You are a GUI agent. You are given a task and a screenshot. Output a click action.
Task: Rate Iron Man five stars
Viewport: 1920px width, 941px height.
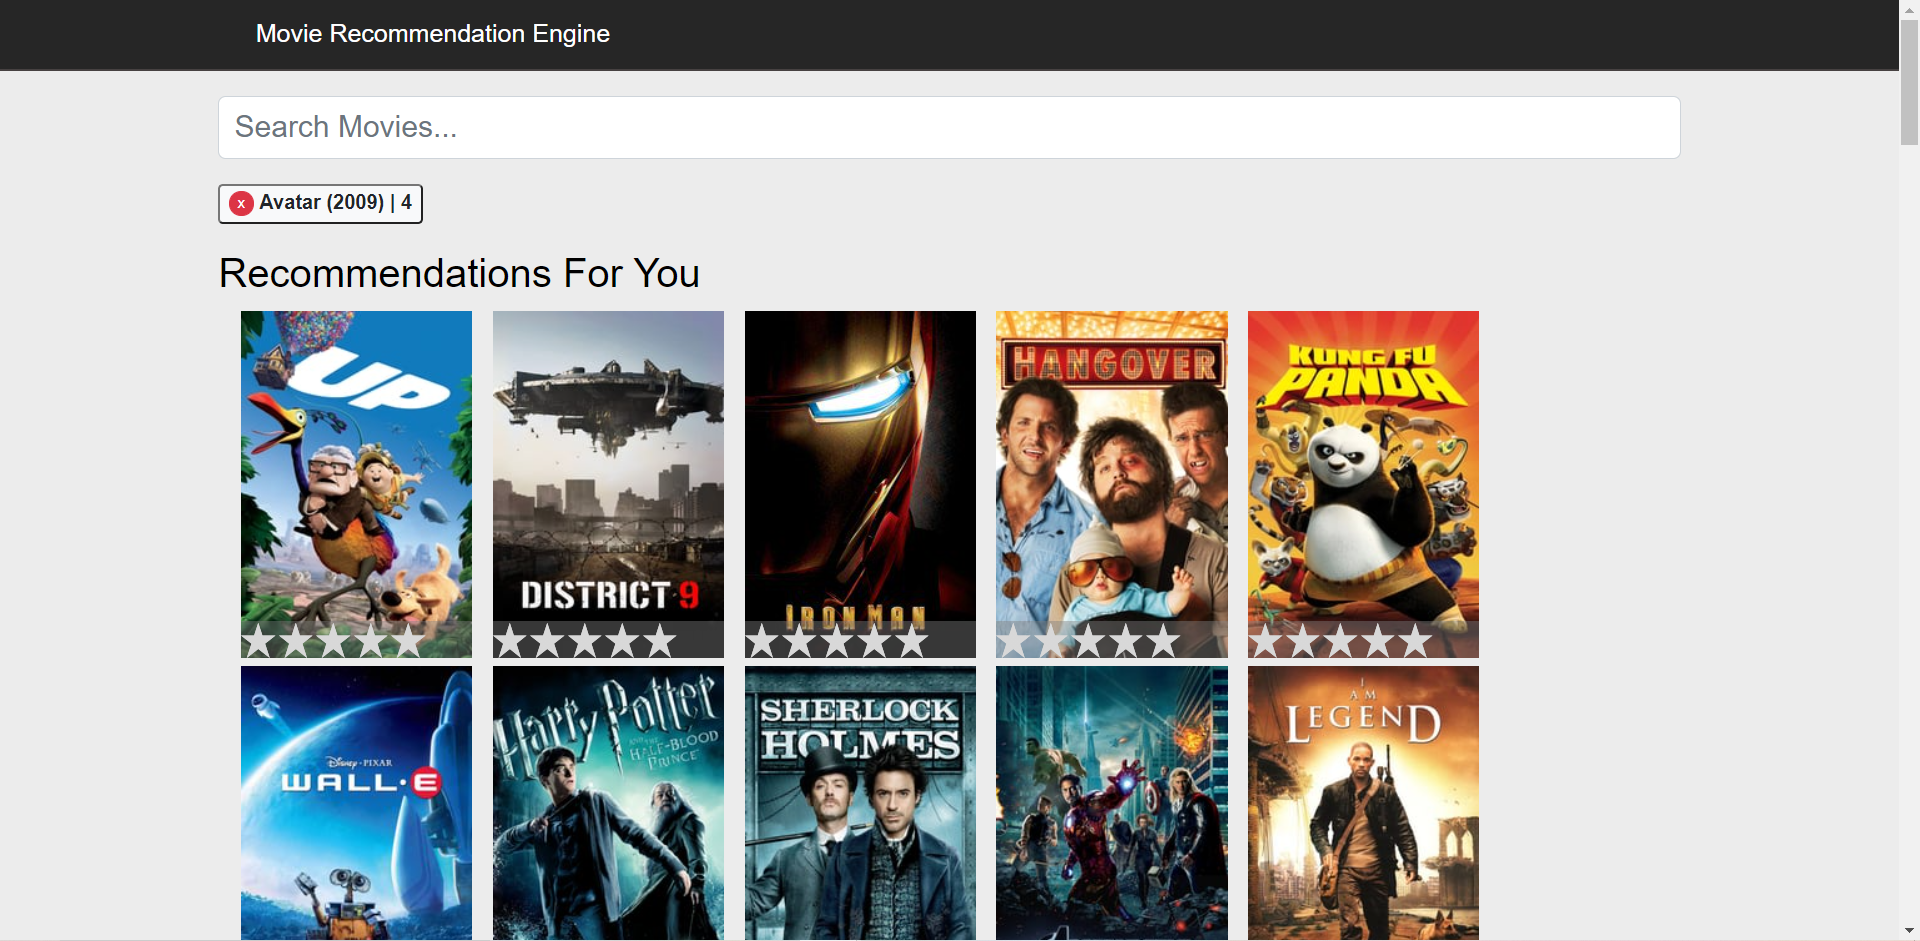(913, 640)
